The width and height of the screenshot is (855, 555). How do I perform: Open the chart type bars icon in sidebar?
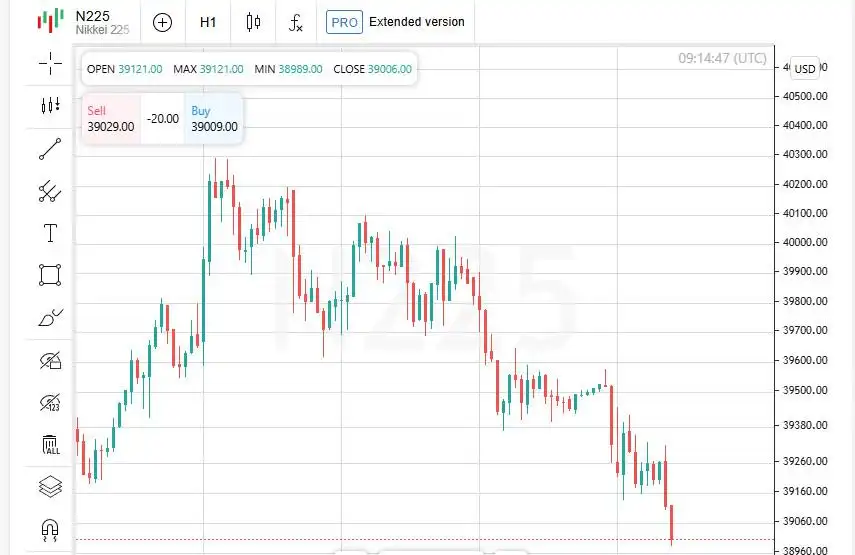[50, 105]
